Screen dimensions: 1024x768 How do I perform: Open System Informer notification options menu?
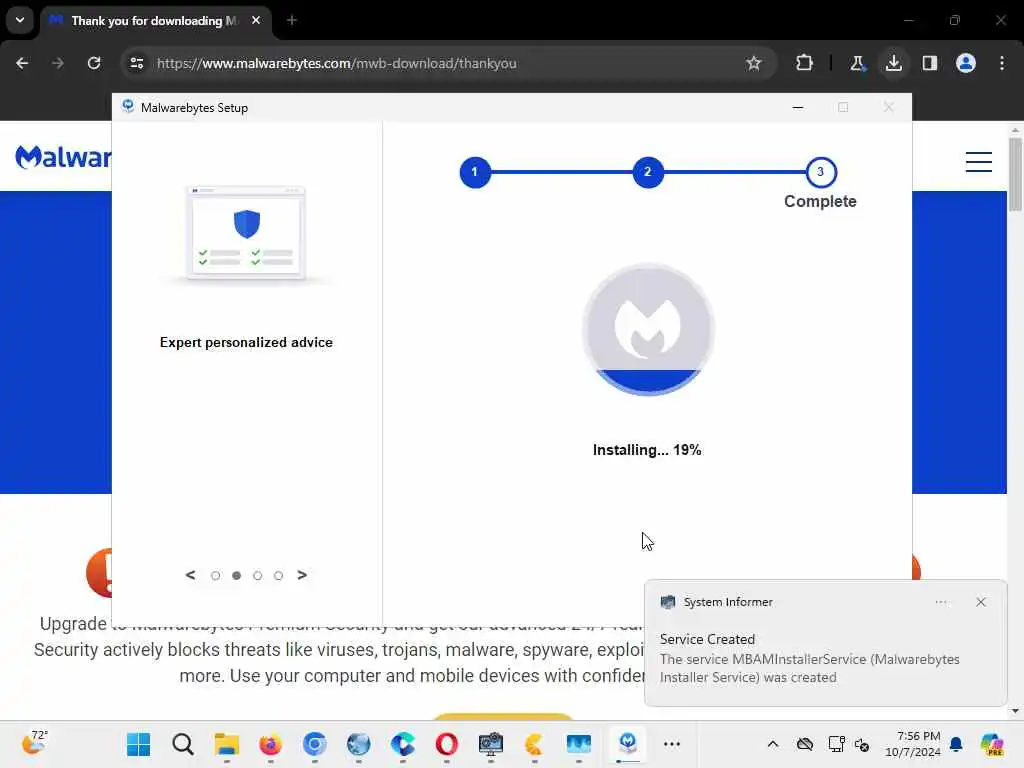[940, 601]
